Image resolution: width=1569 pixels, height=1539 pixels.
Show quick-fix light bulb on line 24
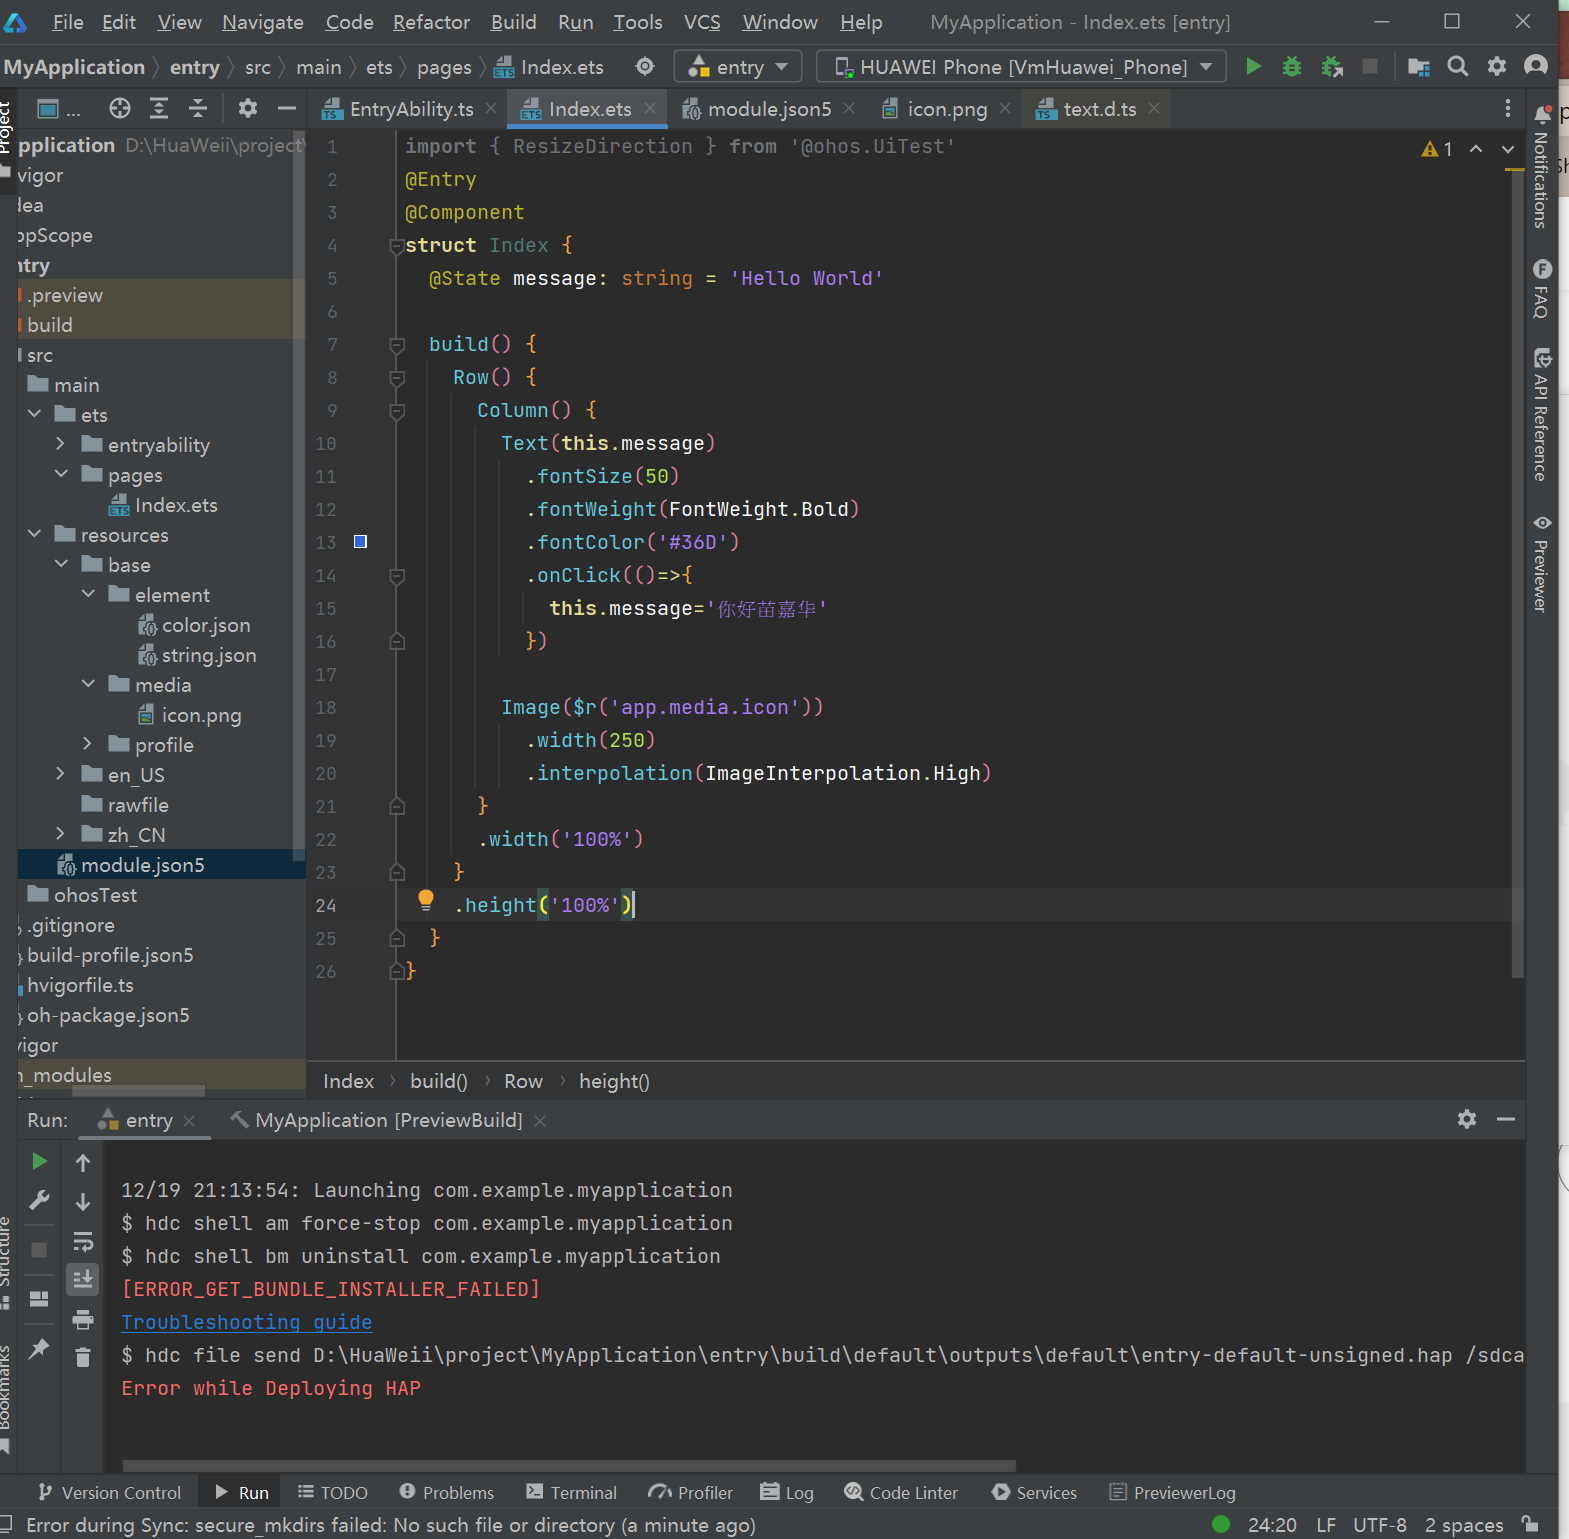(x=426, y=900)
